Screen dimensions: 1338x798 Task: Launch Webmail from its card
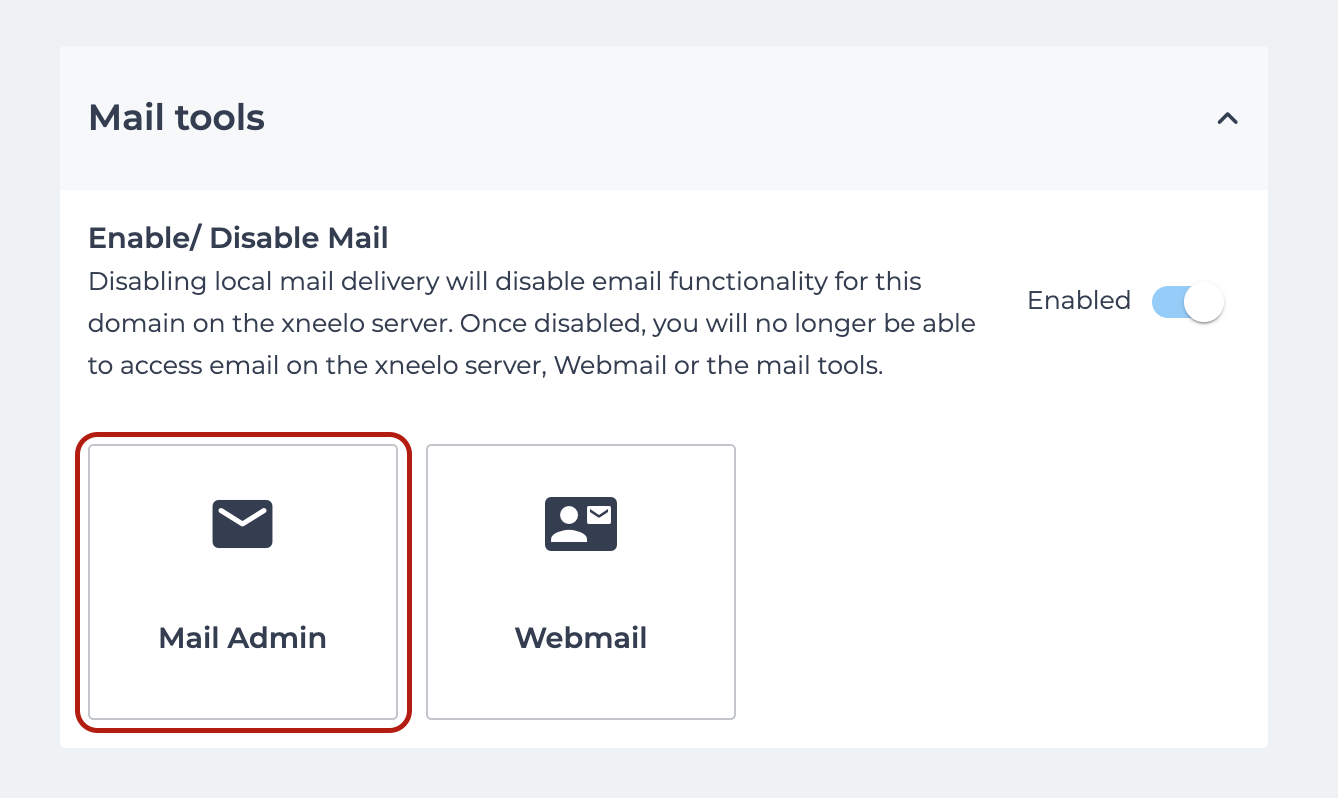tap(581, 582)
